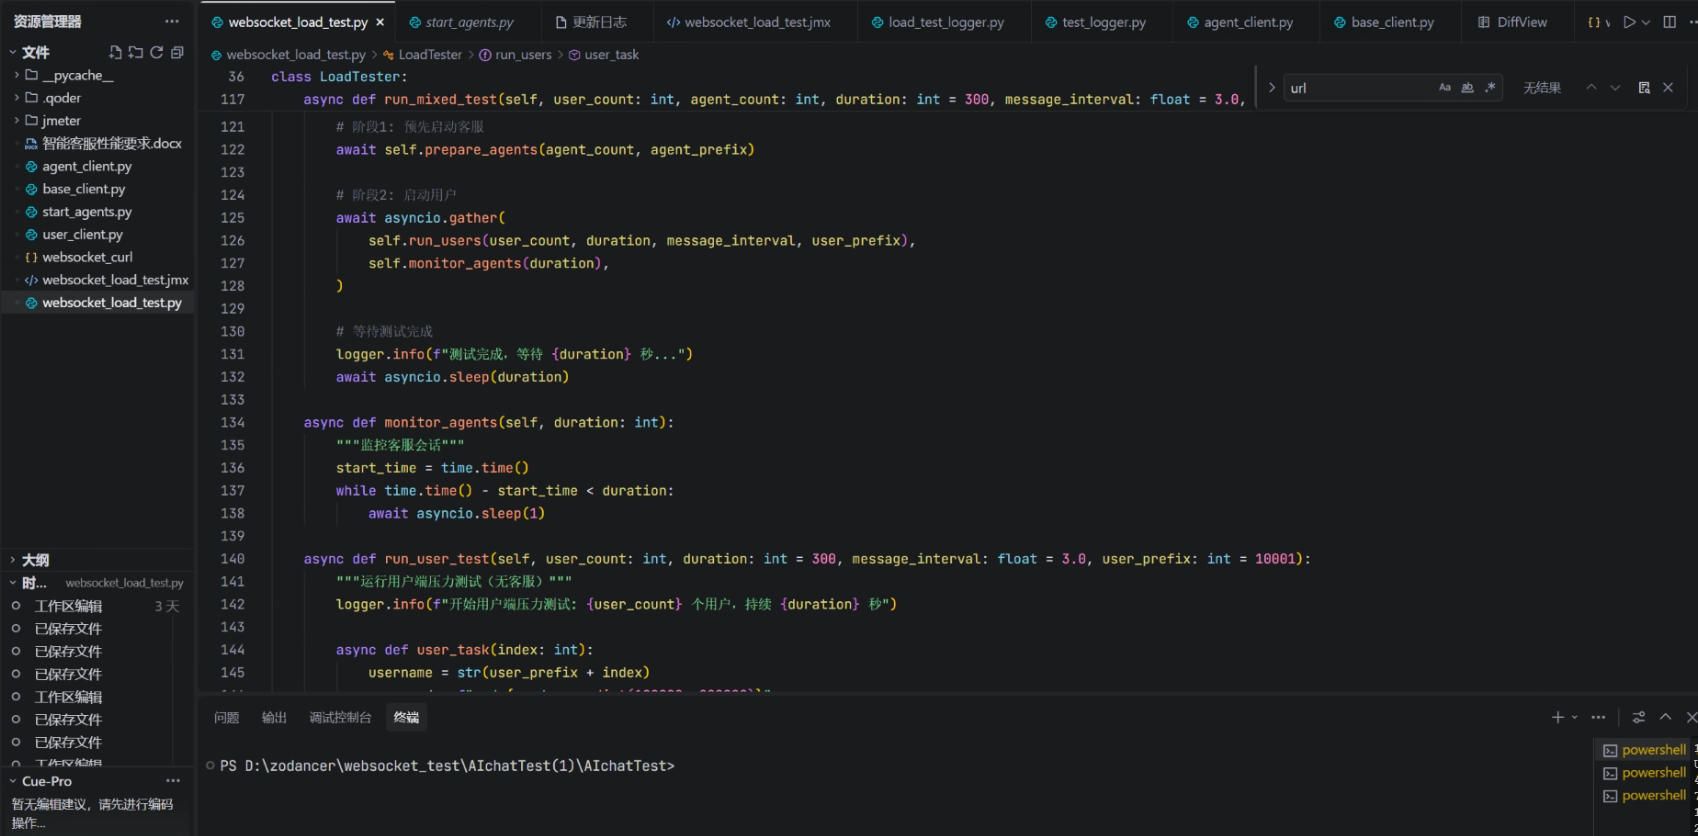
Task: Toggle match case in find box
Action: (1445, 88)
